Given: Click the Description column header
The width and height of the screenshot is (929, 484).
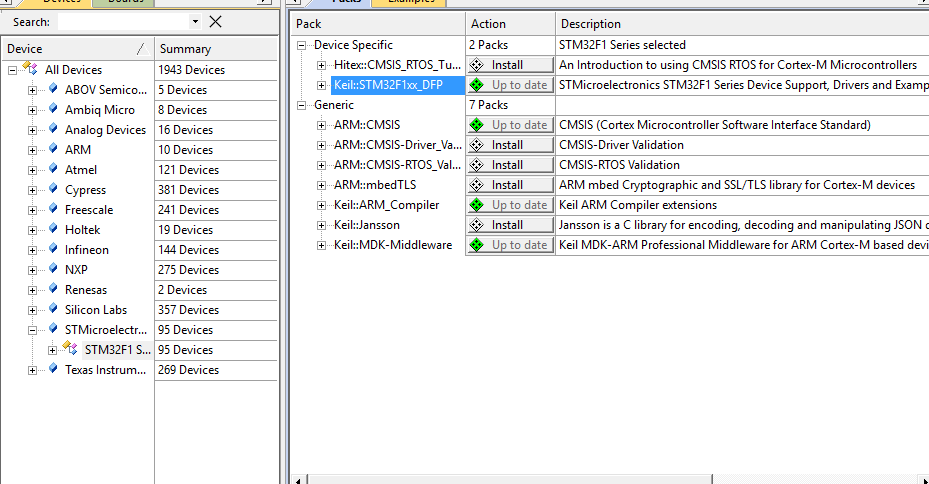Looking at the screenshot, I should click(742, 24).
